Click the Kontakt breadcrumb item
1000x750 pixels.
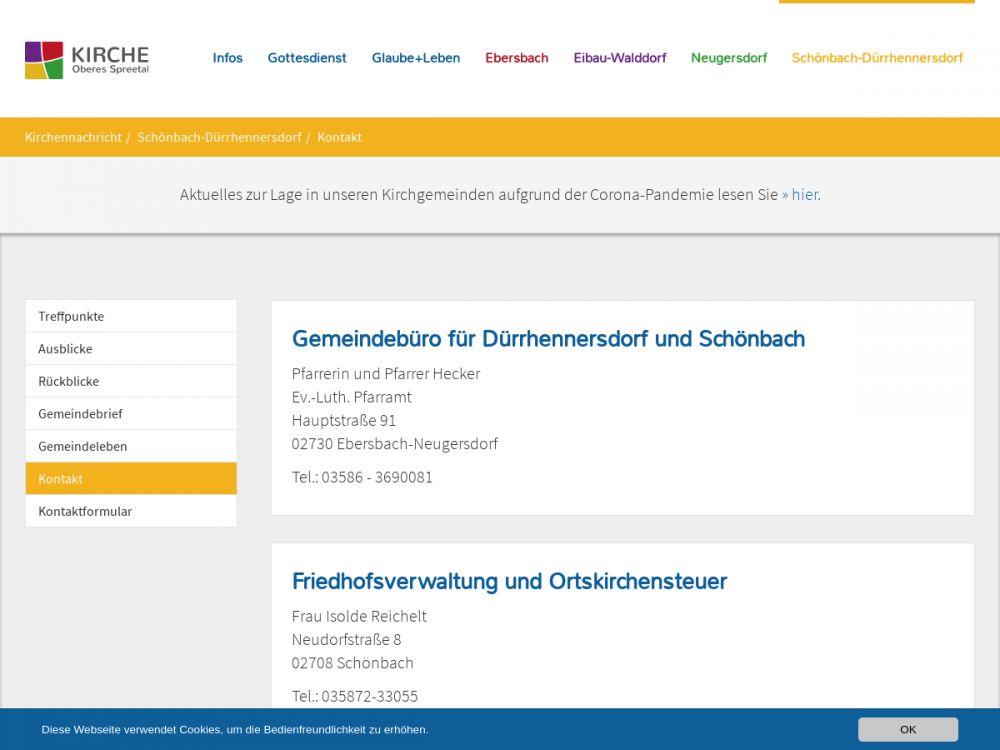tap(340, 137)
